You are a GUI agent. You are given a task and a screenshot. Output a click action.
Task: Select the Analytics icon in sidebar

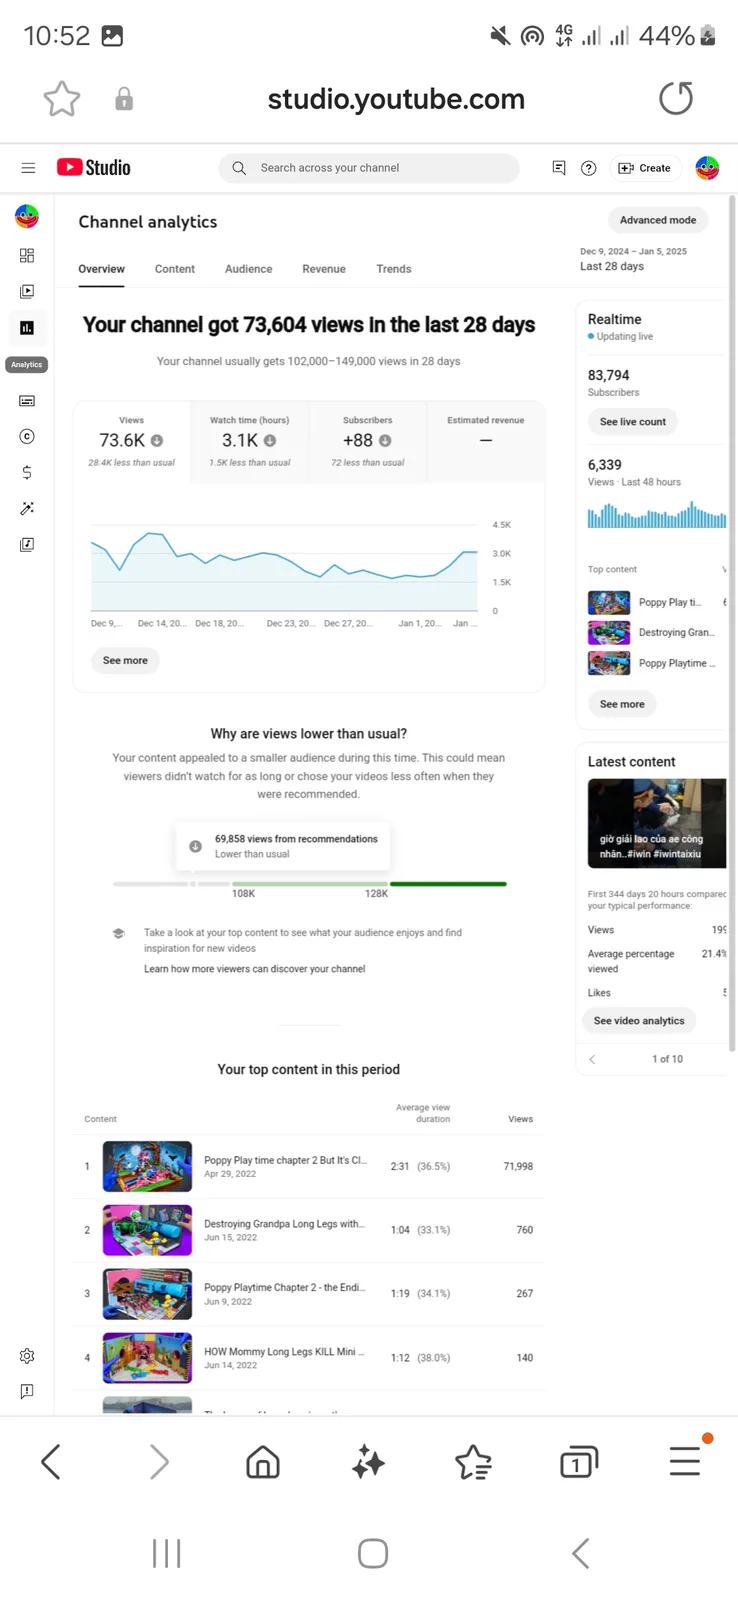(27, 328)
